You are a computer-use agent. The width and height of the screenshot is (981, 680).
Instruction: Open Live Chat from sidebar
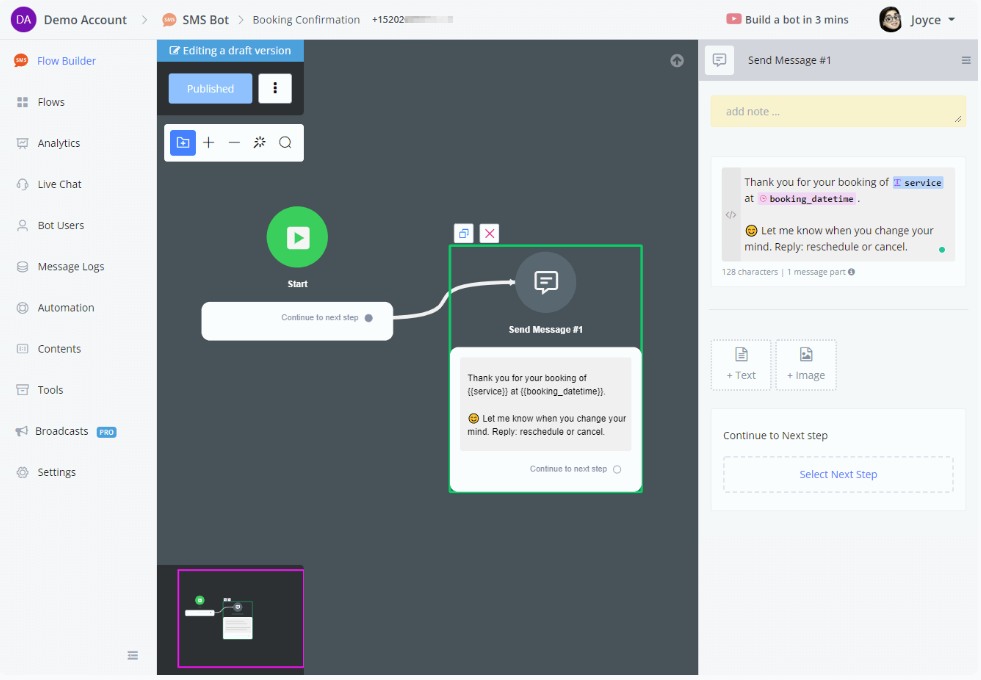[x=49, y=185]
